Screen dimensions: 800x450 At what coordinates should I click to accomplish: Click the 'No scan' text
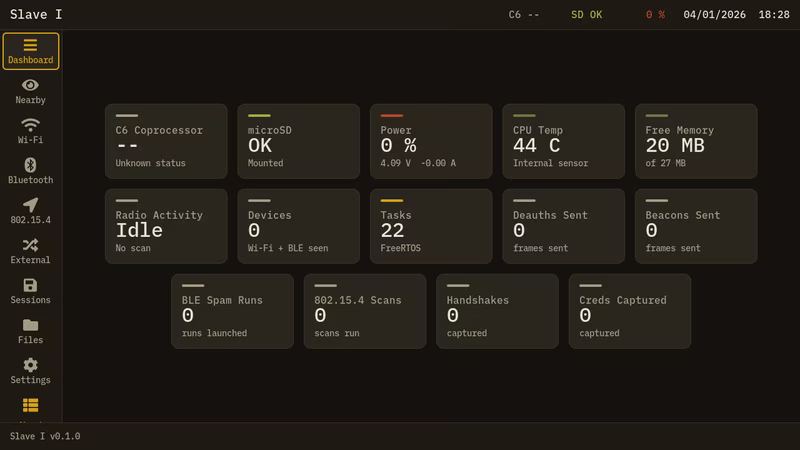(133, 248)
